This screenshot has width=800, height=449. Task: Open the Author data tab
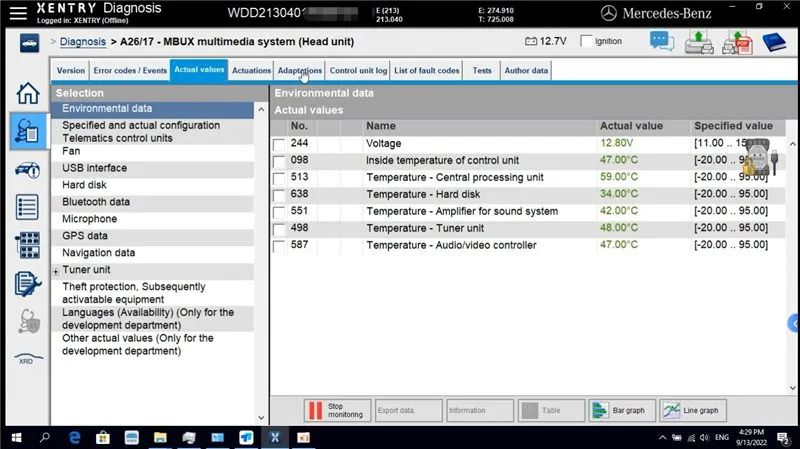click(526, 70)
